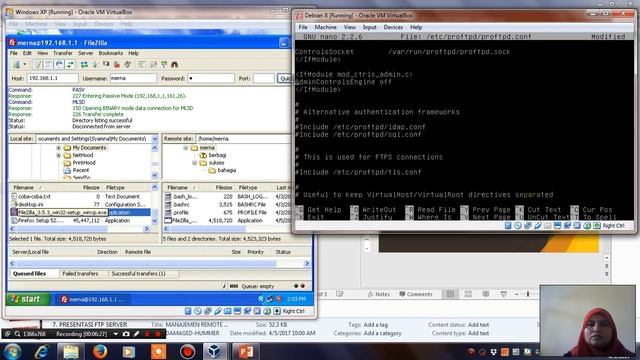
Task: Click Disconnect from server red X icon
Action: click(117, 64)
